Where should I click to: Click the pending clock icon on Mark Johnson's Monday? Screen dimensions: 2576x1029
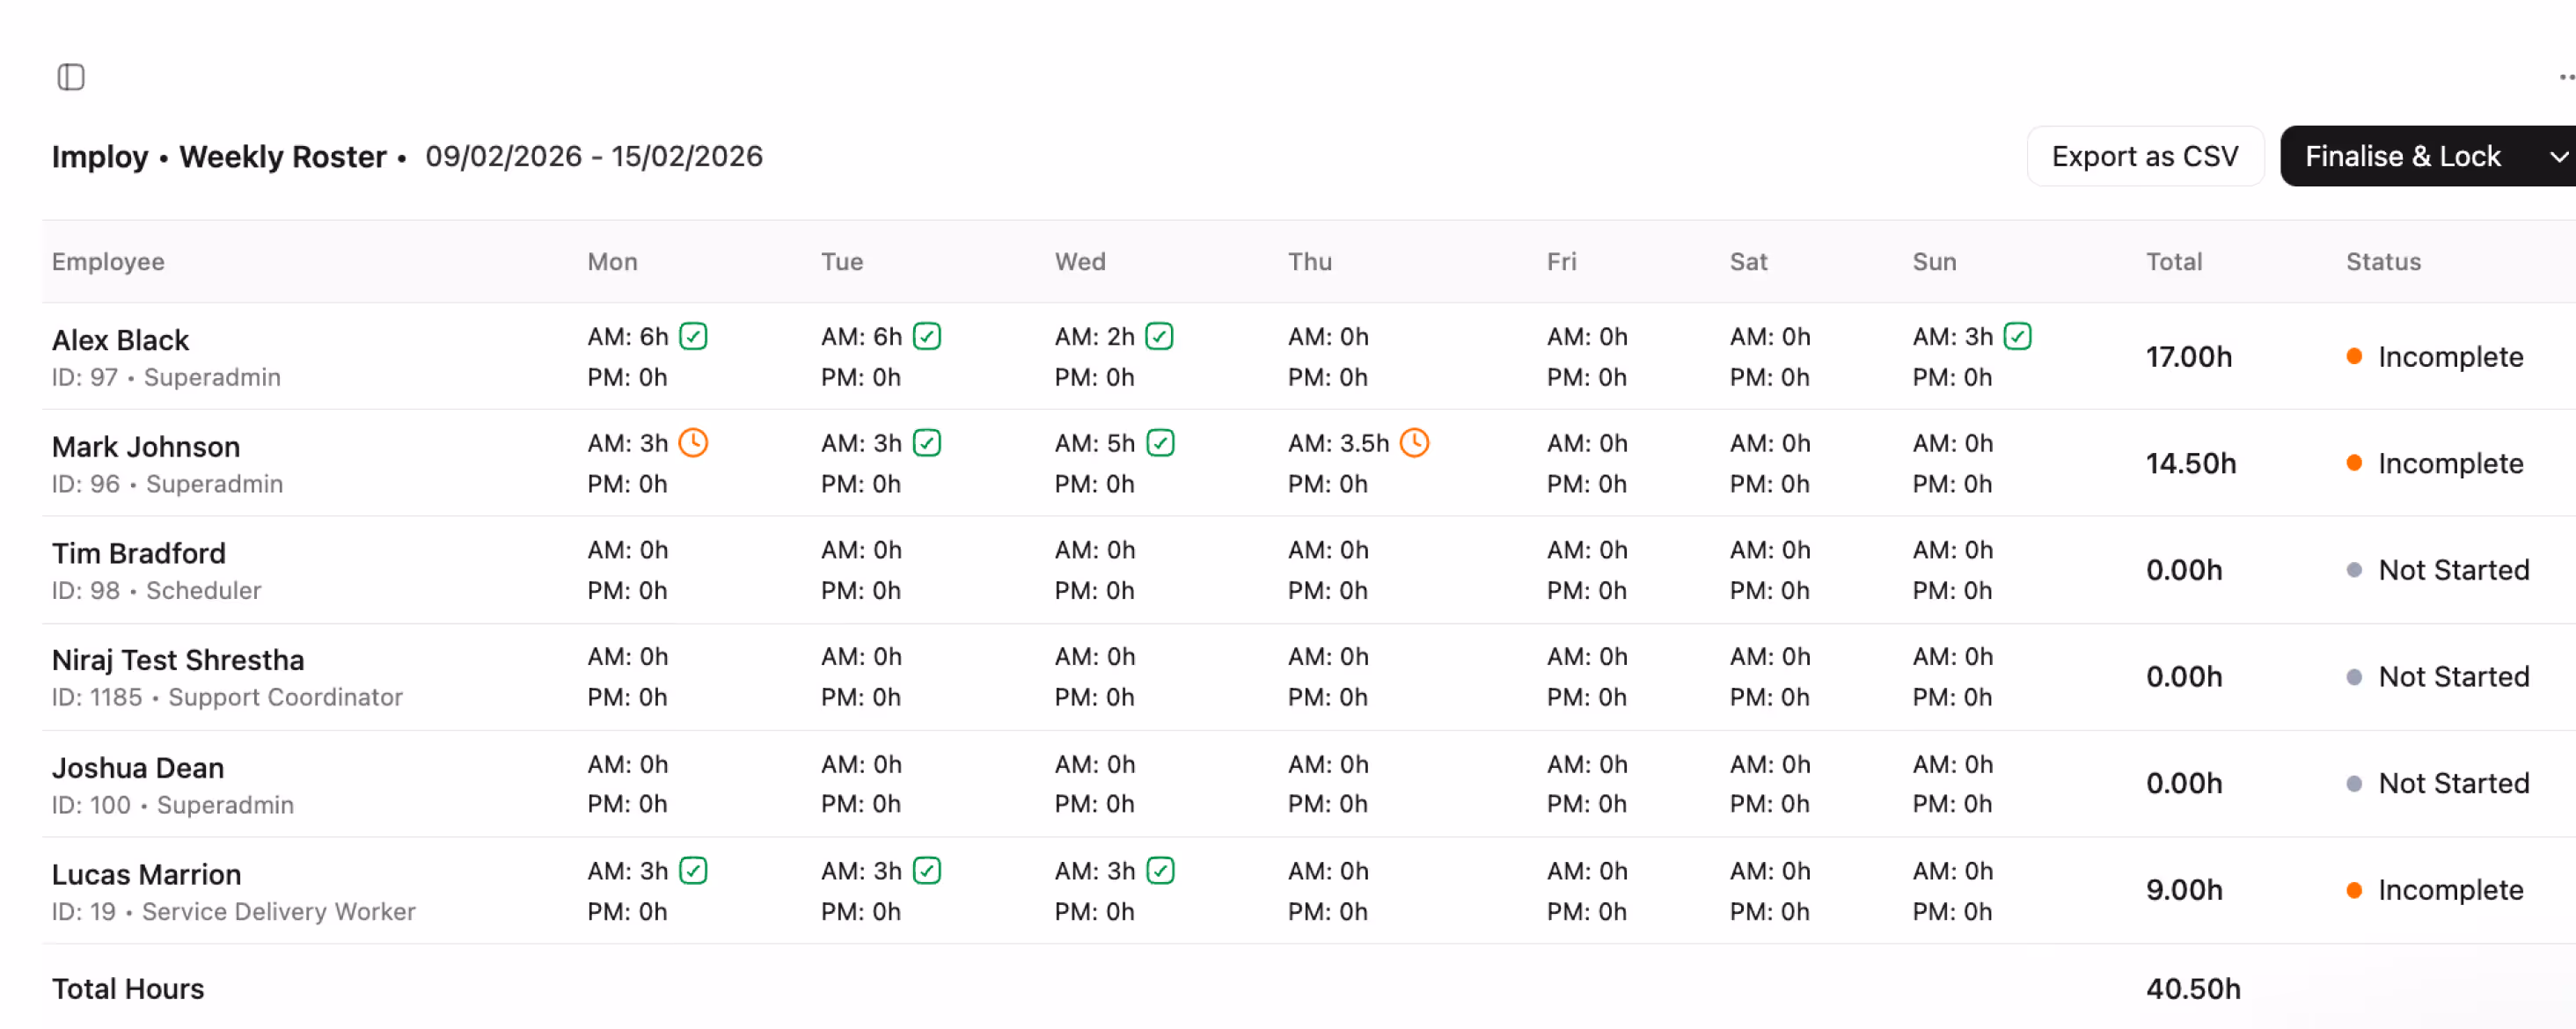tap(693, 442)
